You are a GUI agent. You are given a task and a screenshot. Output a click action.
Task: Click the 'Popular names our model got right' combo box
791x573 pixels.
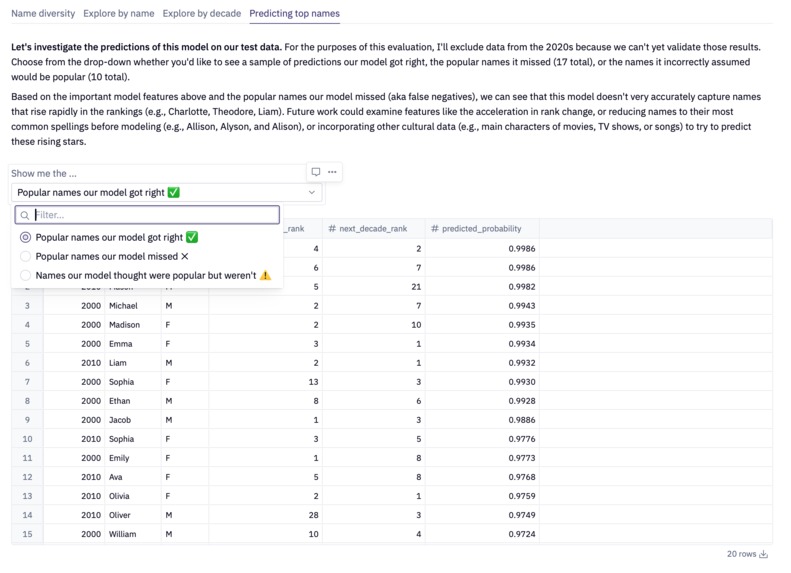pos(166,193)
